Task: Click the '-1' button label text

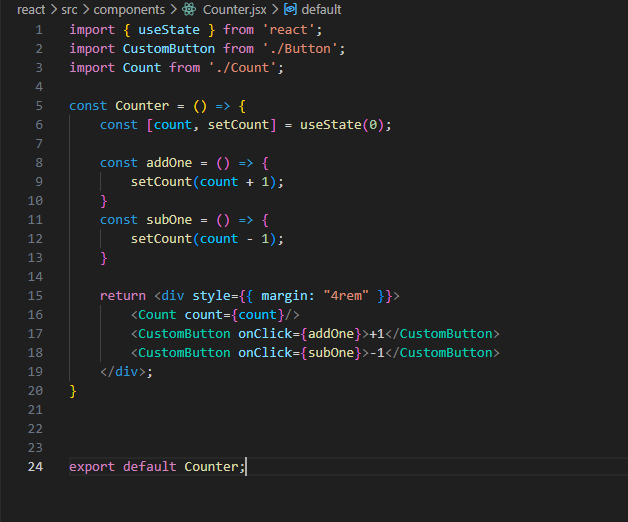Action: point(377,353)
